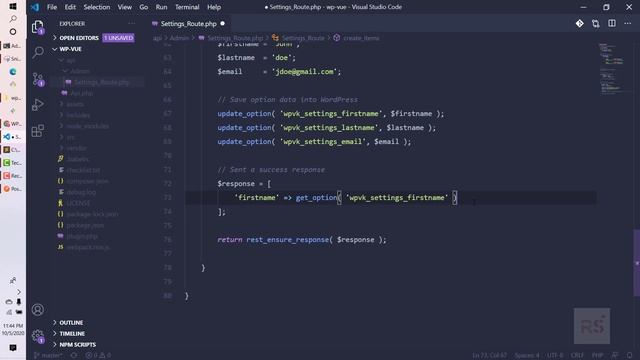Viewport: 640px width, 360px height.
Task: Open the notifications bell in status bar
Action: pyautogui.click(x=630, y=355)
